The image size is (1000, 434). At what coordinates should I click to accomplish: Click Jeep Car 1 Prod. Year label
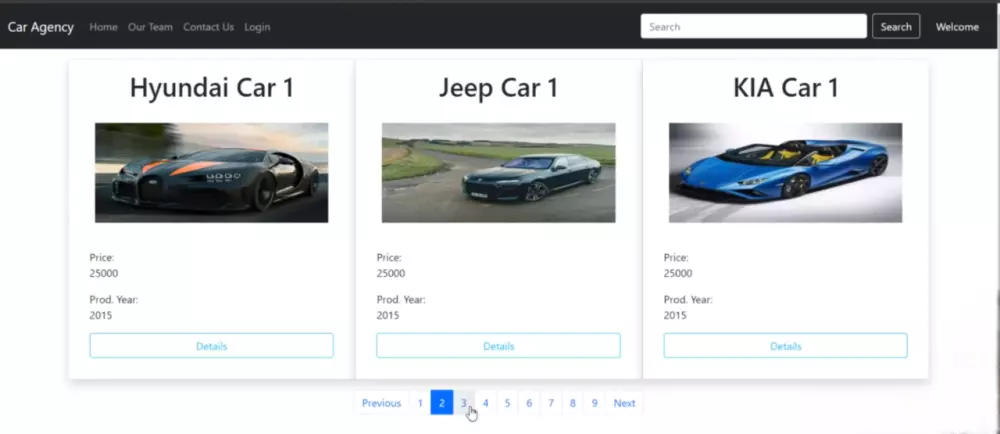(x=401, y=300)
